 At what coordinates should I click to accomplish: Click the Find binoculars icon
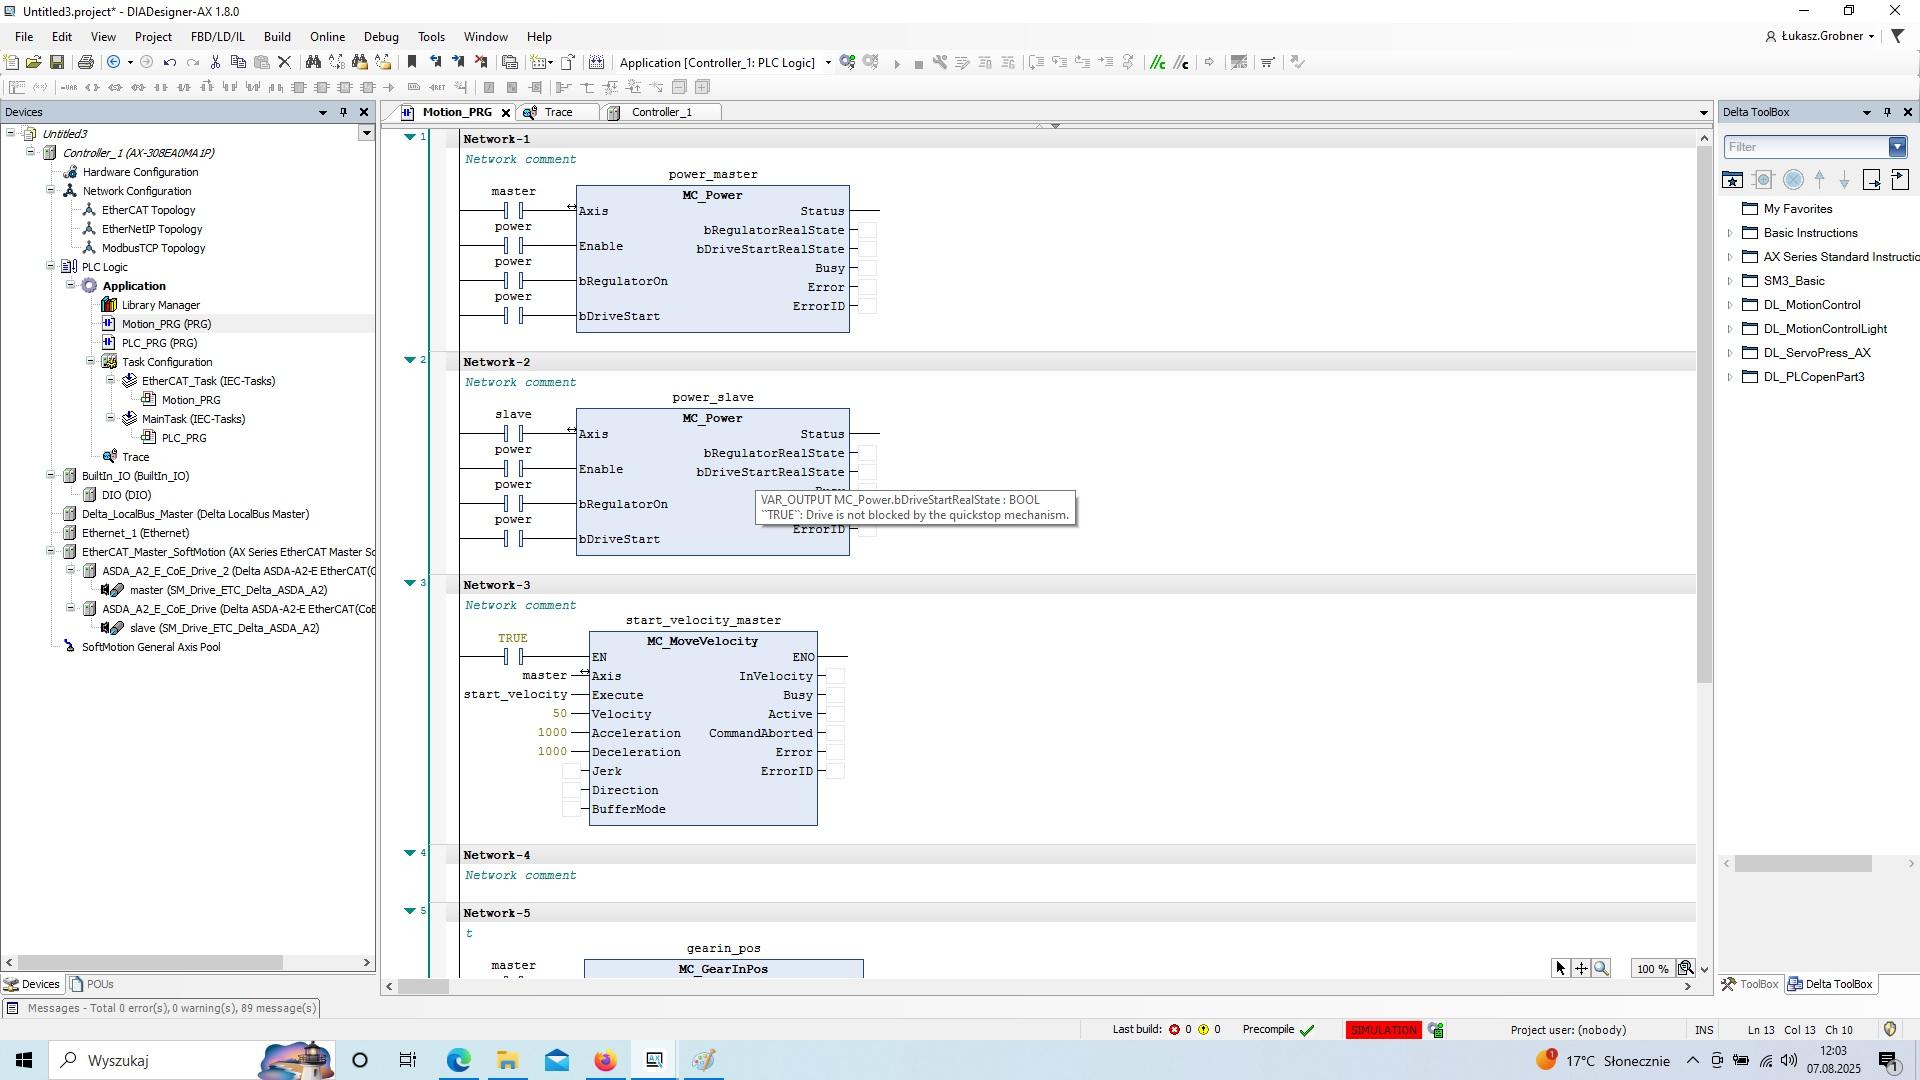coord(313,62)
